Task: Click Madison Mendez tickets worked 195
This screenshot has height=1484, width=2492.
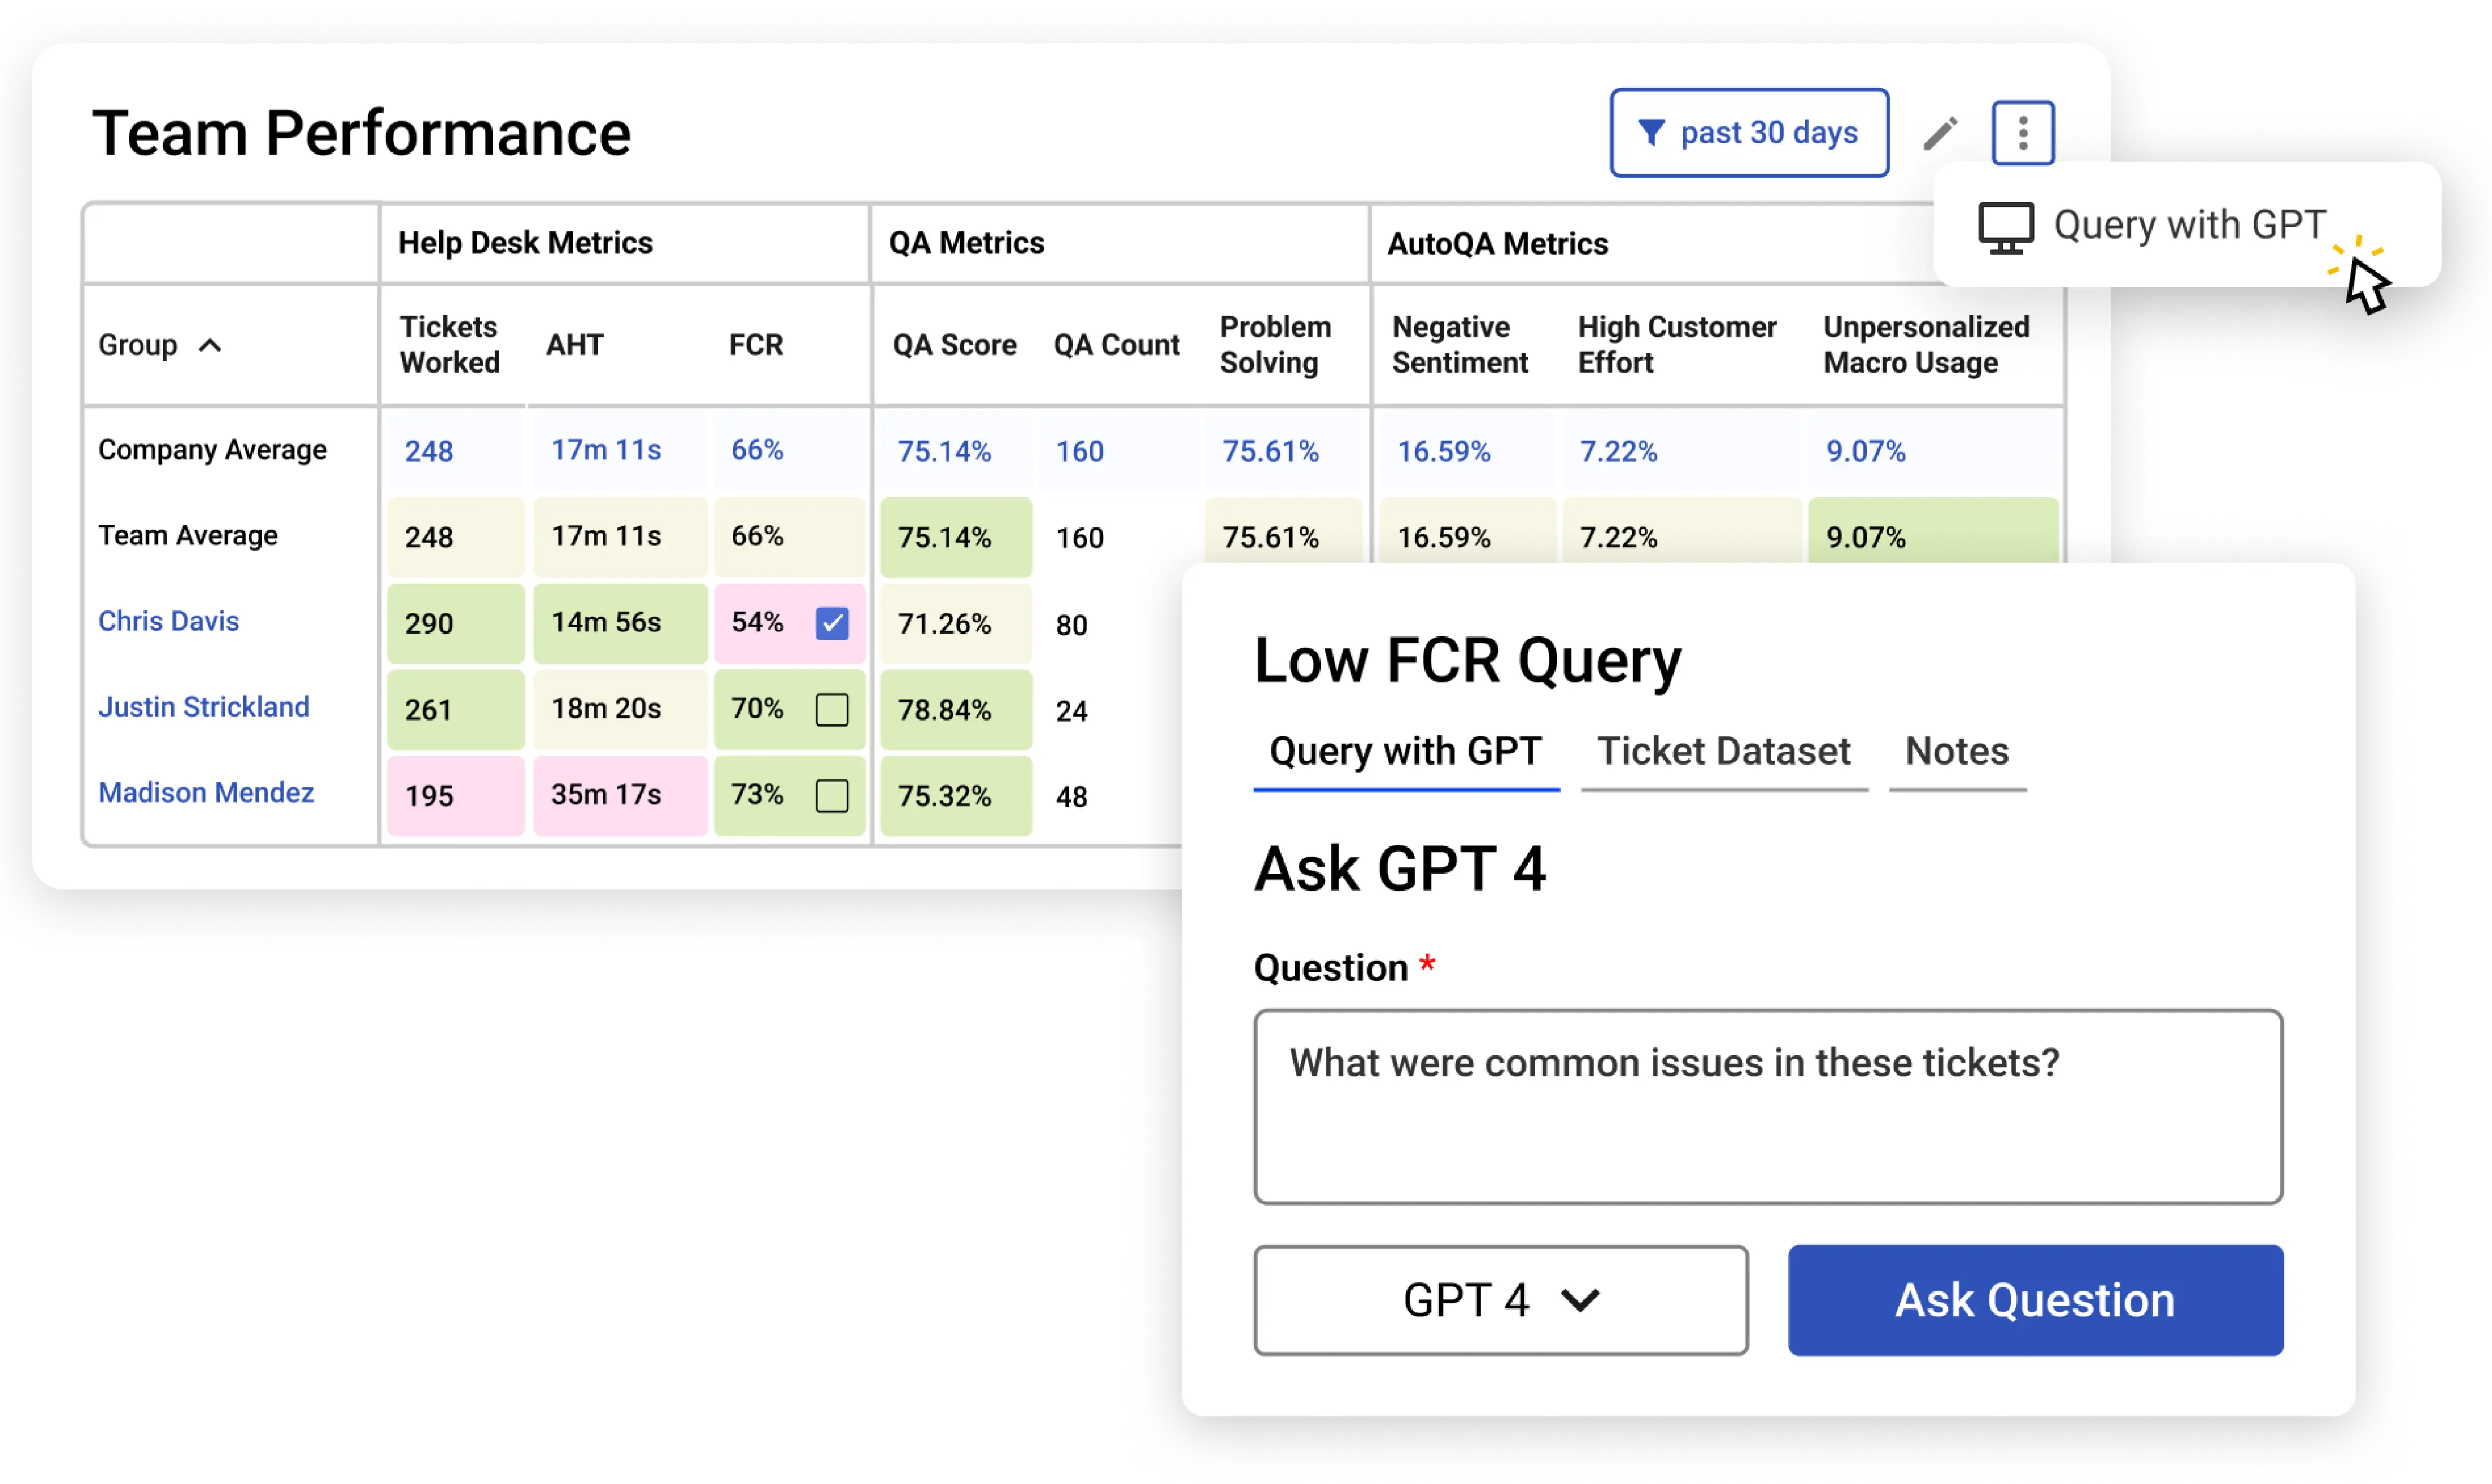Action: [x=456, y=795]
